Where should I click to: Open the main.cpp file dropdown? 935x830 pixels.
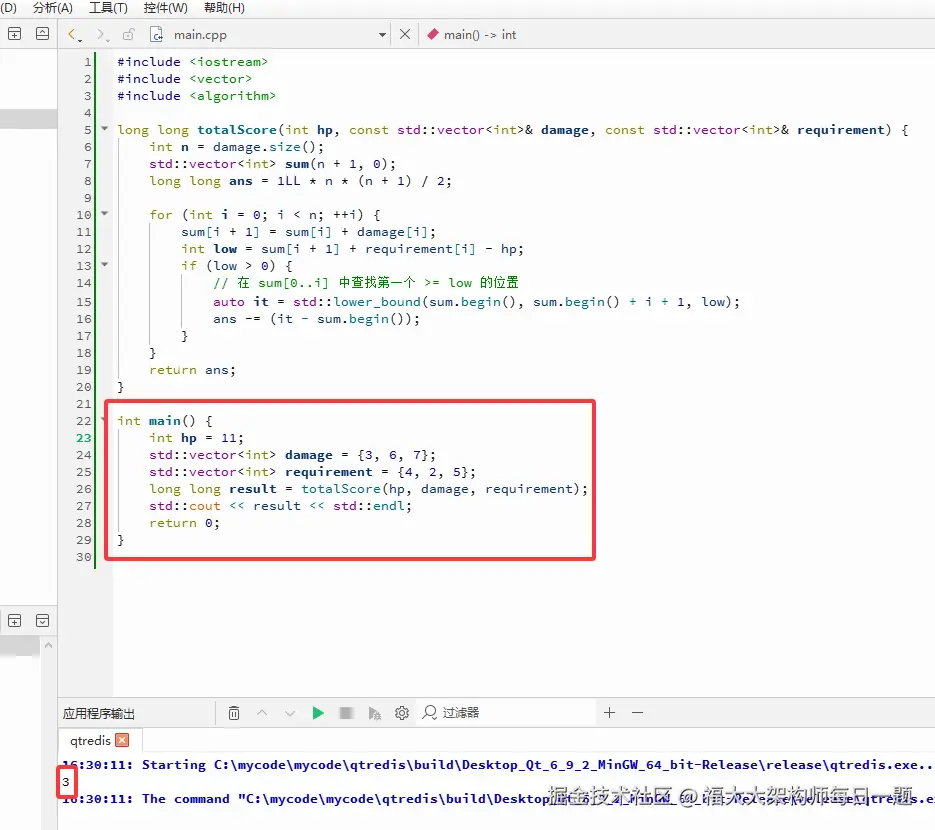point(382,35)
